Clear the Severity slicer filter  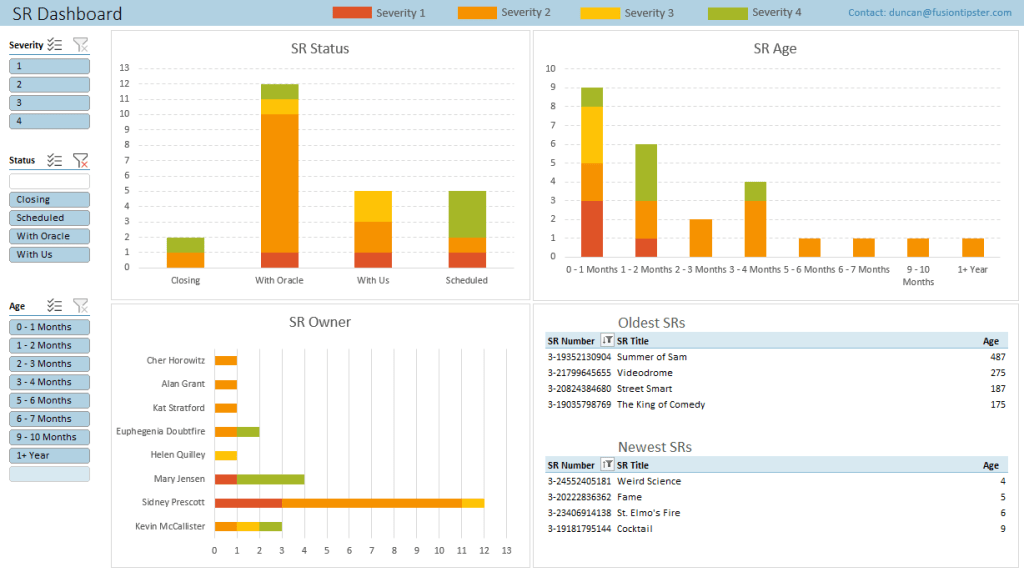[x=81, y=45]
